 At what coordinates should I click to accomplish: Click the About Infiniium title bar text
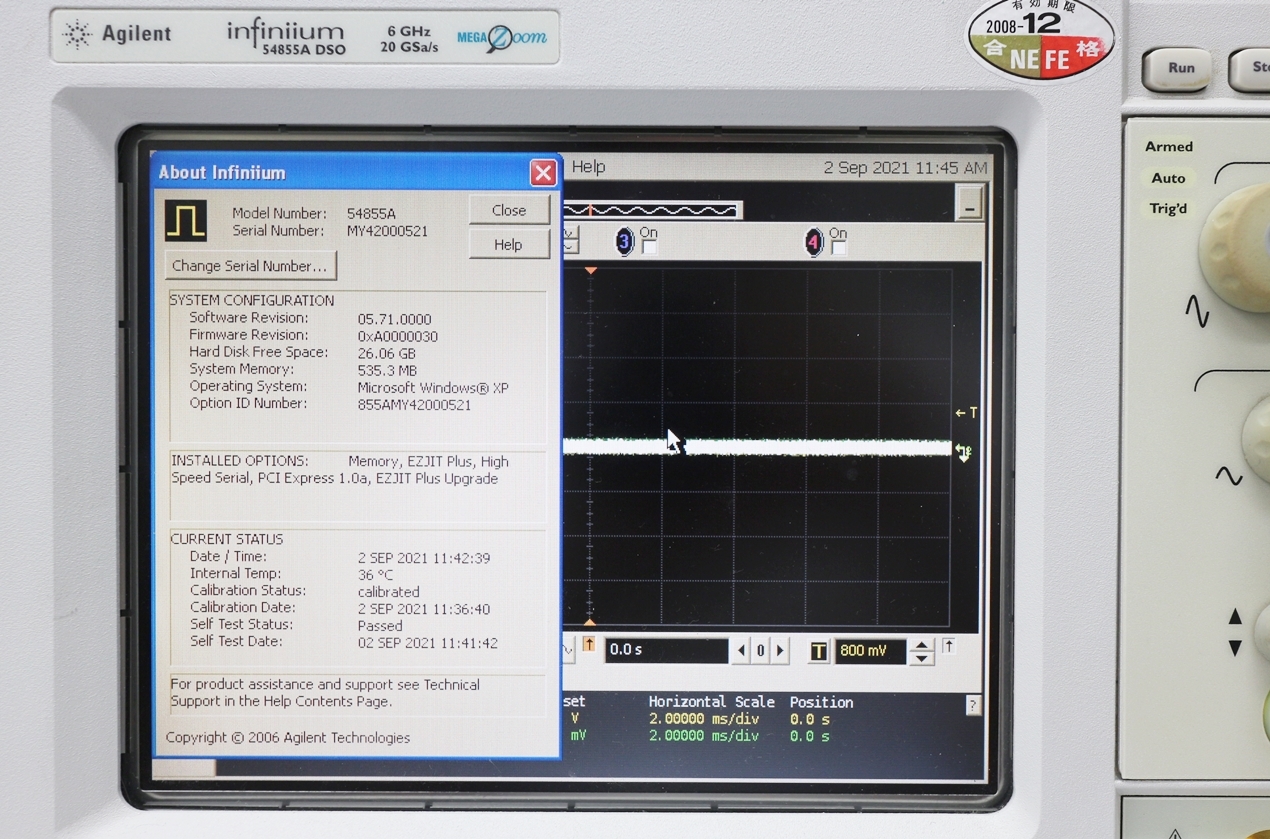(x=222, y=173)
